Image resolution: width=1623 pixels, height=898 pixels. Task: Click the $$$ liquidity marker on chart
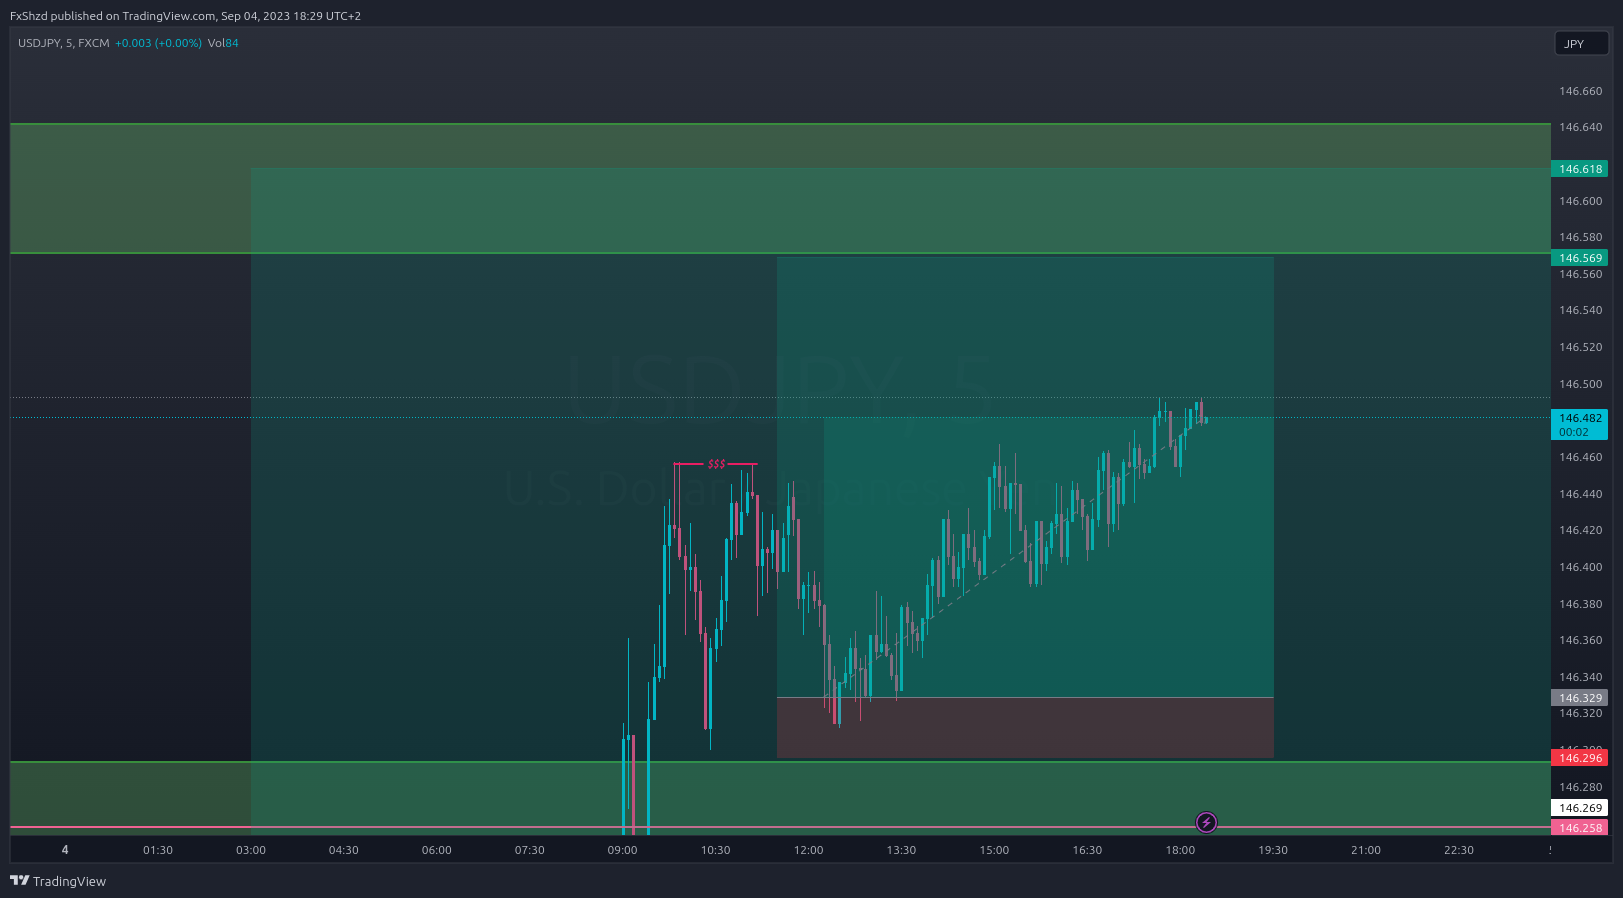tap(716, 464)
